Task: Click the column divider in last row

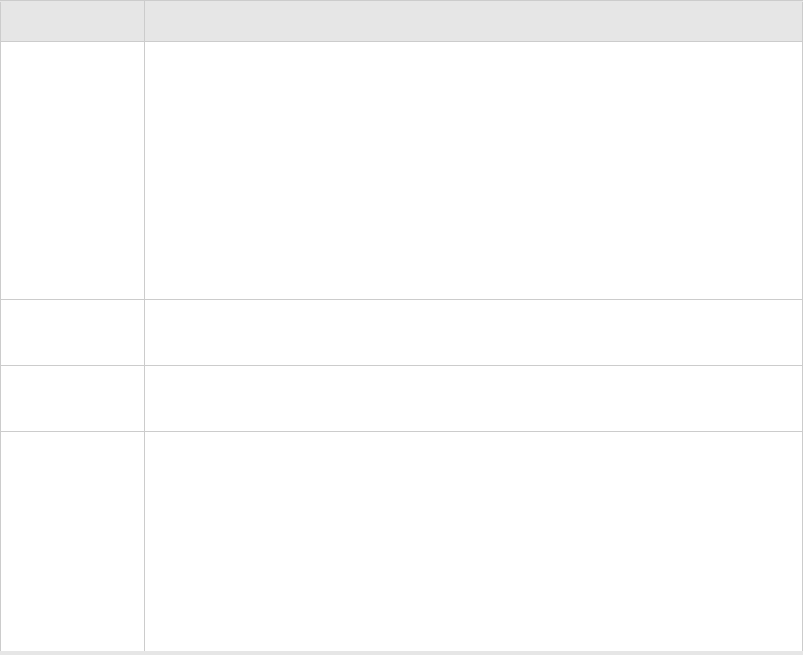Action: (144, 541)
